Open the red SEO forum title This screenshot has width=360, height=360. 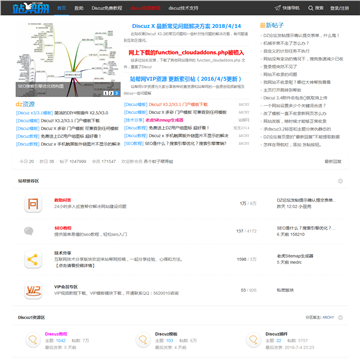pyautogui.click(x=63, y=228)
